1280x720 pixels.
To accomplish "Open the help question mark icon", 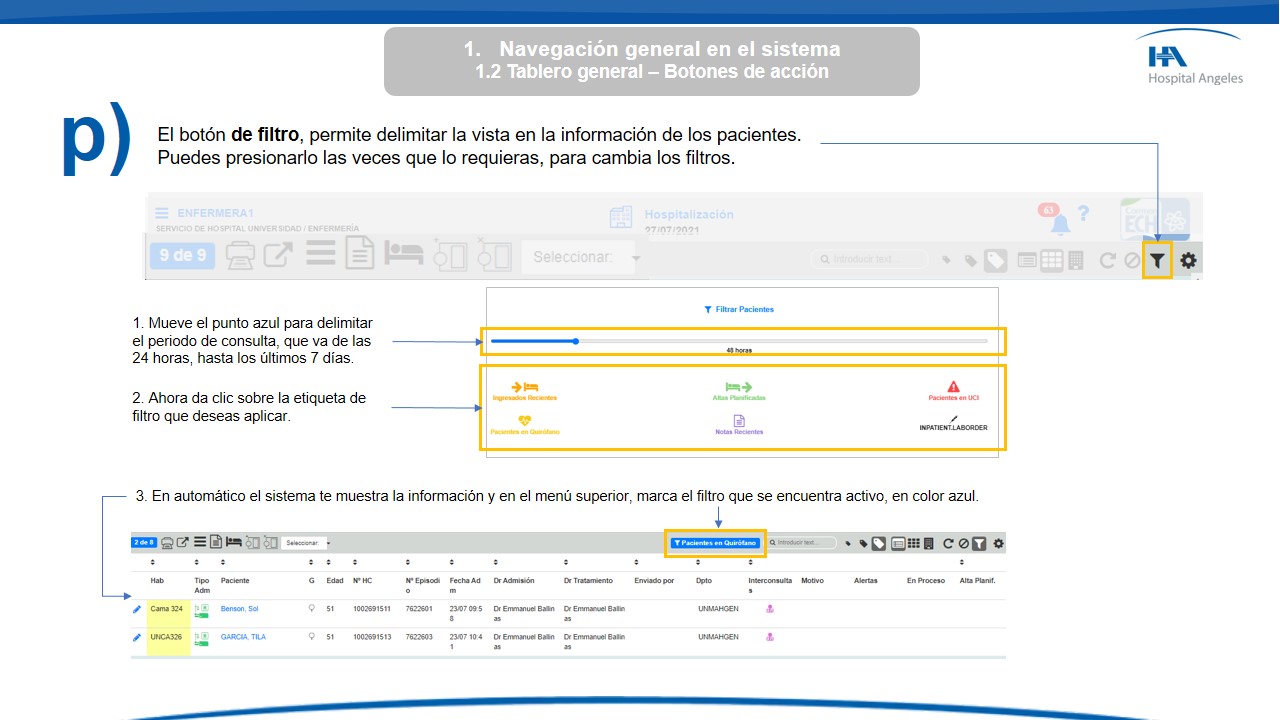I will coord(1083,215).
